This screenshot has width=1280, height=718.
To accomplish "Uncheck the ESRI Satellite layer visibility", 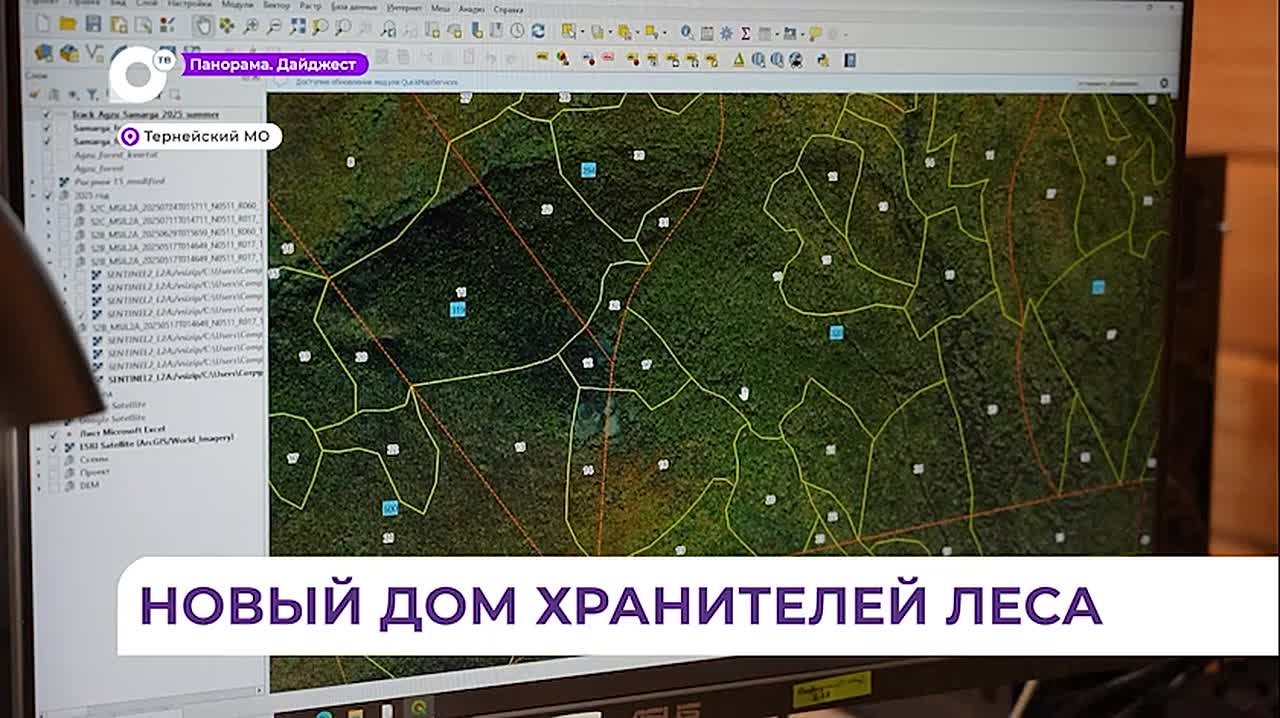I will (53, 445).
